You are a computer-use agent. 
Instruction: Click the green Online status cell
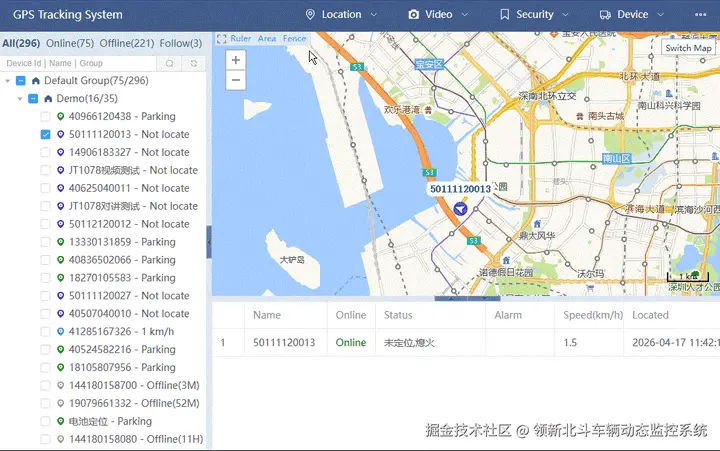tap(351, 343)
